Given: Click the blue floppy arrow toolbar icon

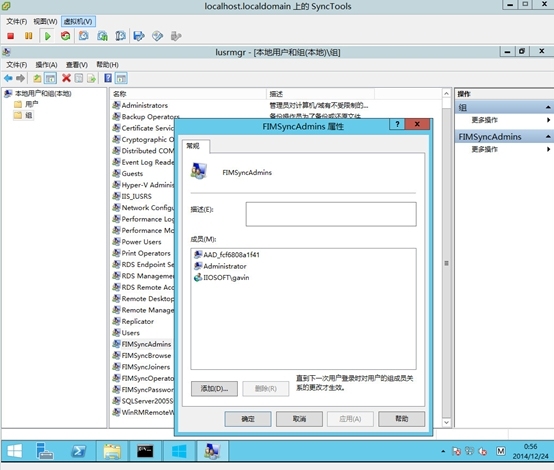Looking at the screenshot, I should [139, 36].
